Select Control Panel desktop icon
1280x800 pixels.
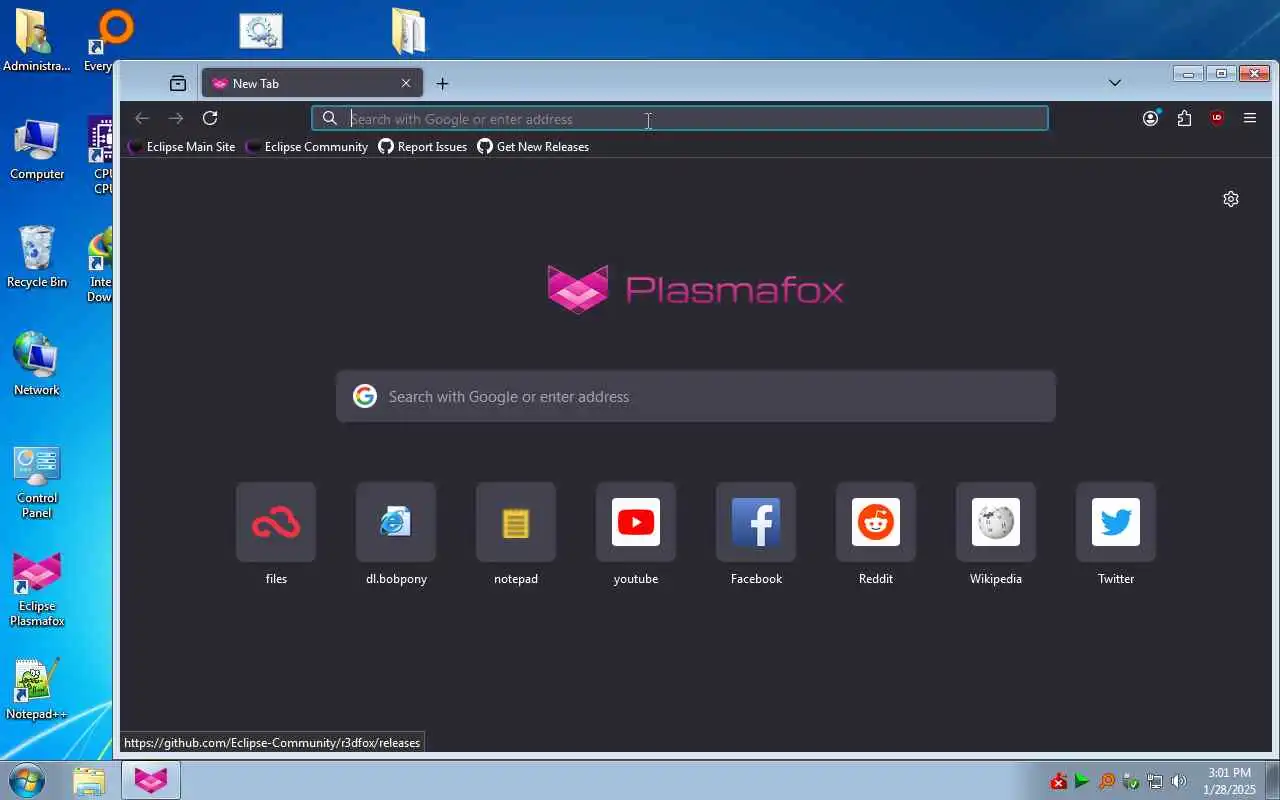[37, 482]
